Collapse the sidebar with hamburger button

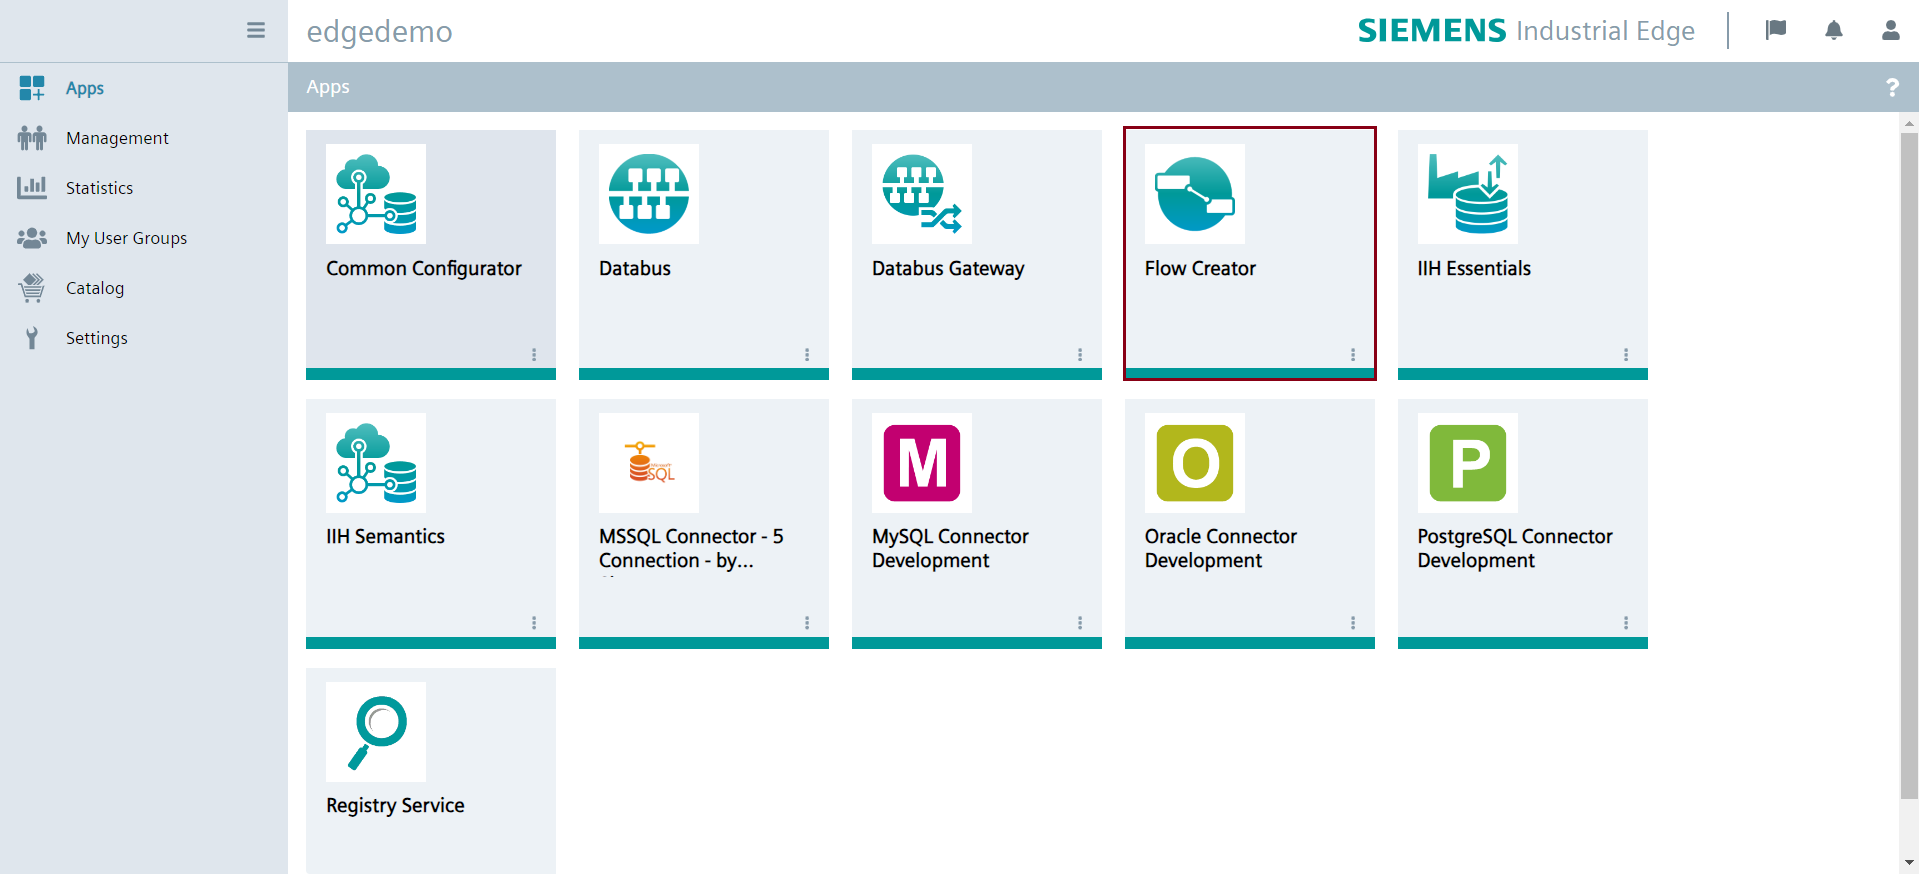coord(256,31)
